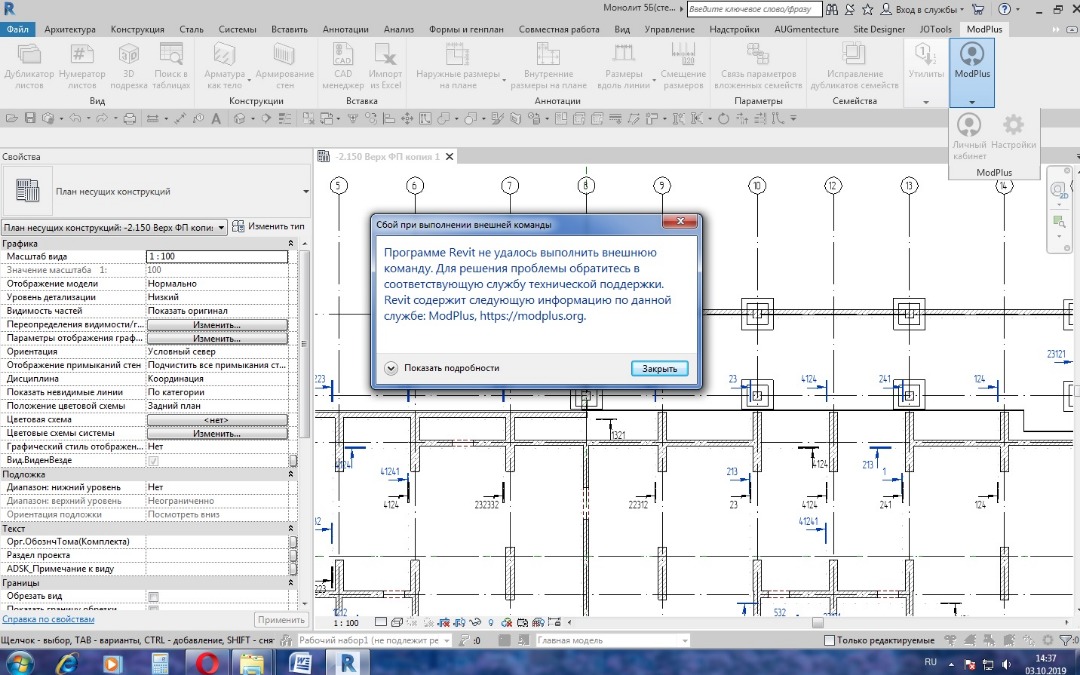
Task: Collapse the Графика properties section
Action: (x=291, y=243)
